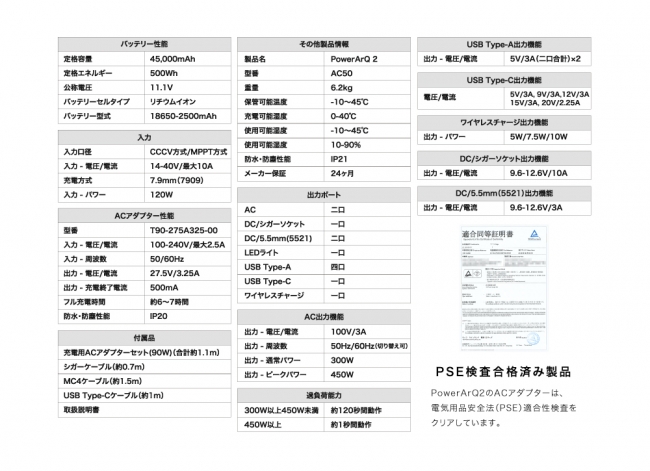Screen dimensions: 650x471
Task: Click the PSE certificate document thumbnail
Action: pos(504,288)
